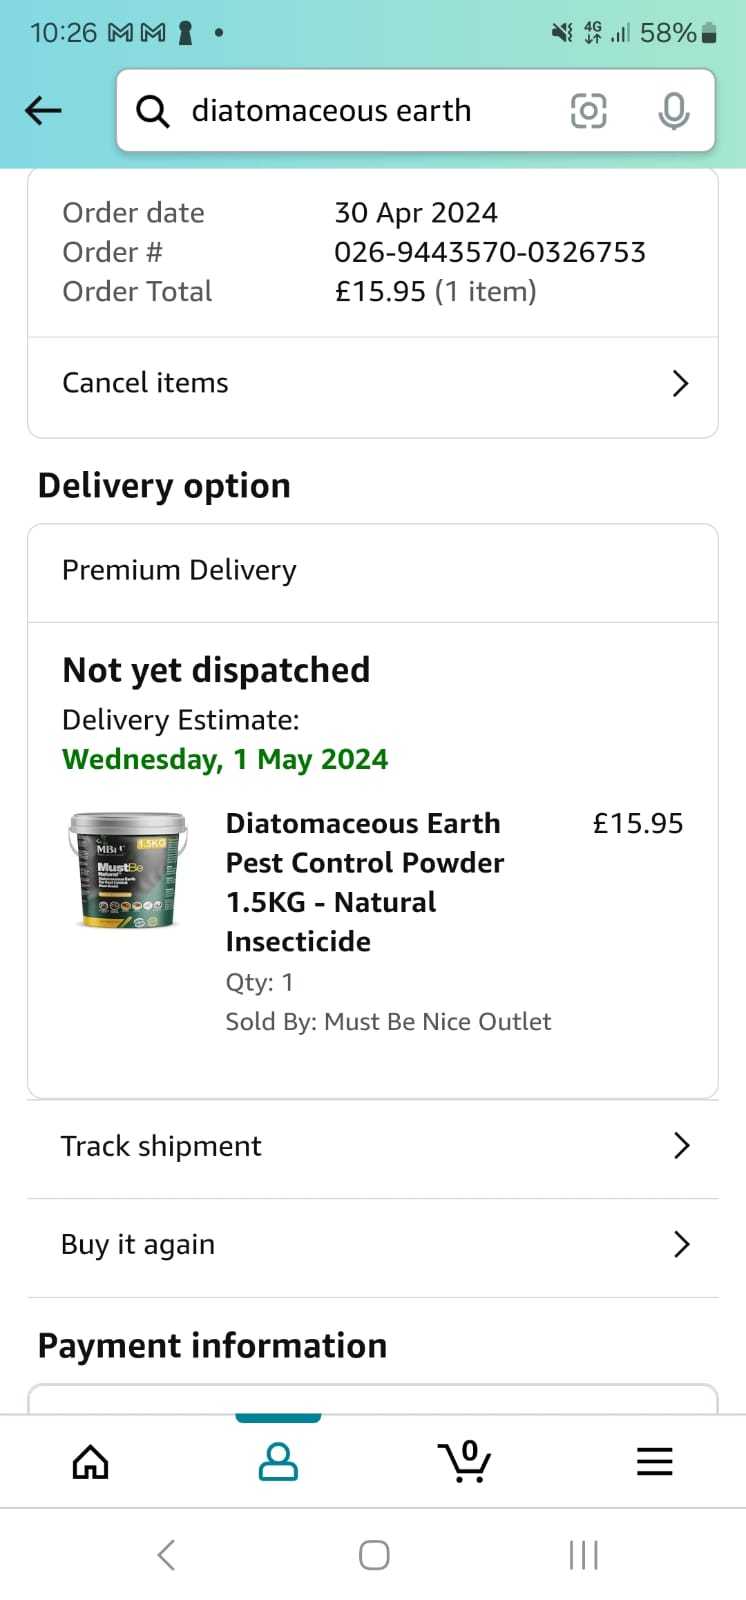Tap Android home navigation button
Image resolution: width=746 pixels, height=1600 pixels.
coord(374,1555)
